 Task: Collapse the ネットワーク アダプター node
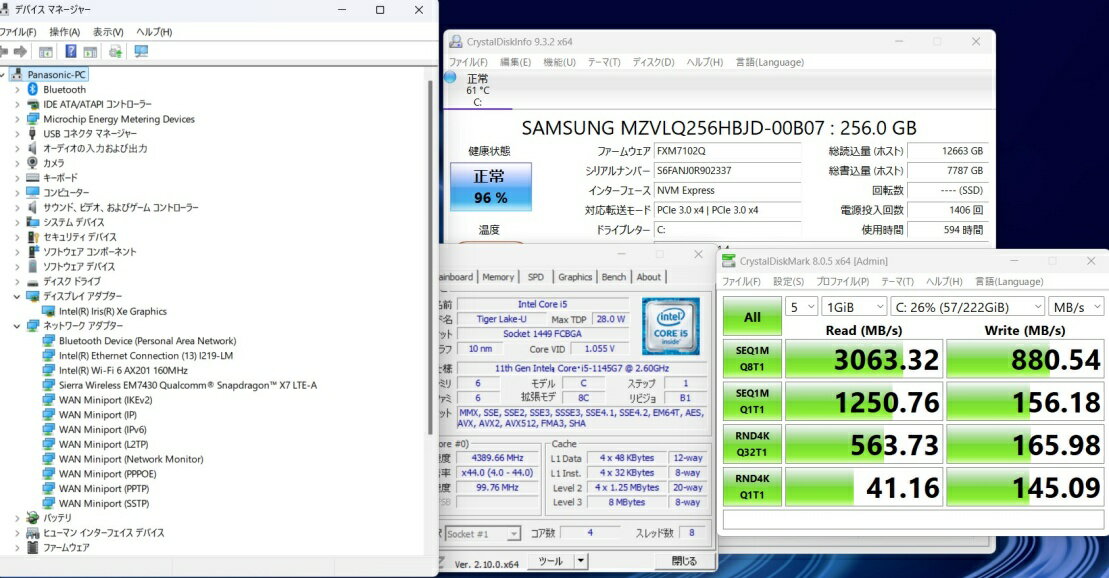pyautogui.click(x=17, y=326)
